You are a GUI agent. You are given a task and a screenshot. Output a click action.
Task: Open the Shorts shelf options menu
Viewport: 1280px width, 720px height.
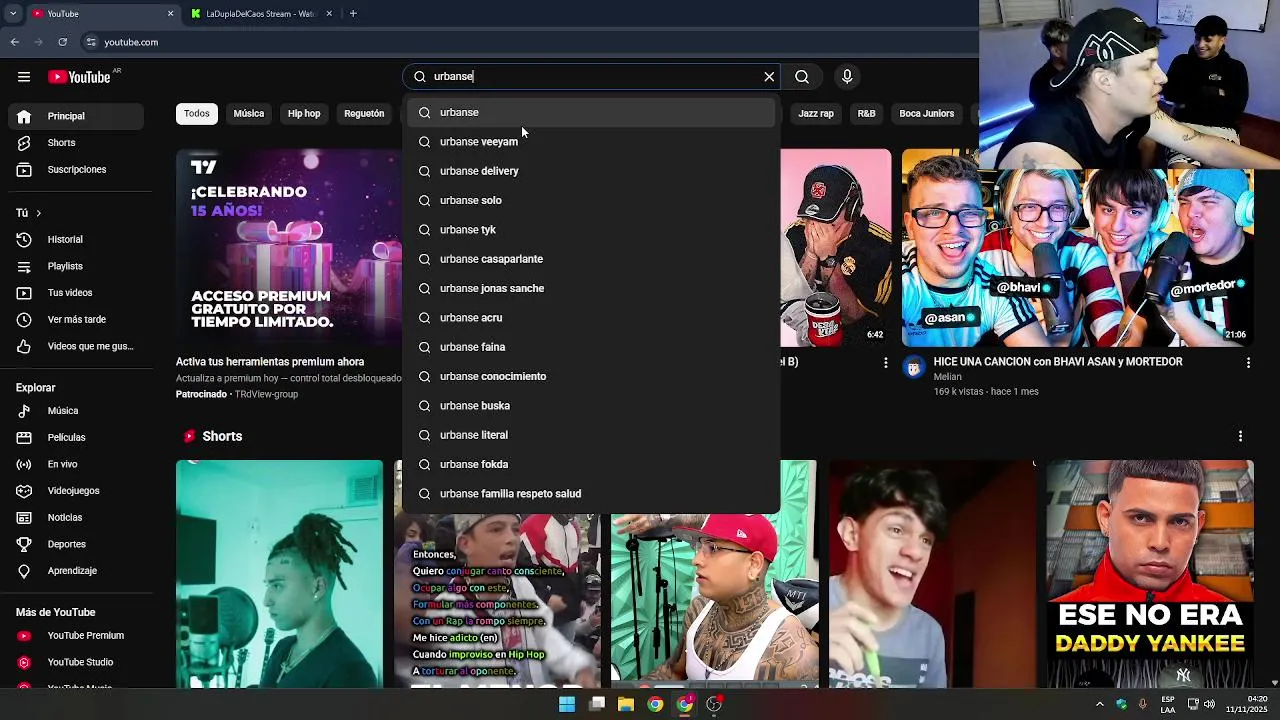[1240, 437]
